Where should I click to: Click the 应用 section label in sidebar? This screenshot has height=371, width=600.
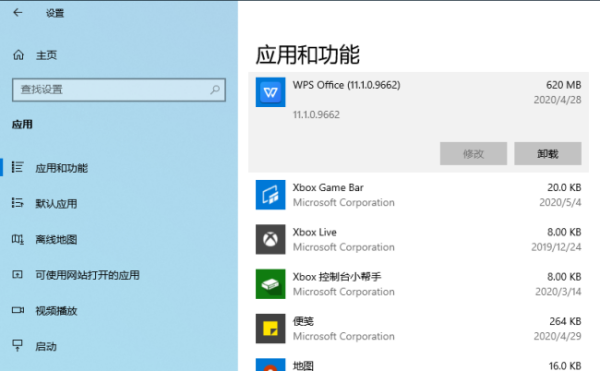tap(22, 124)
